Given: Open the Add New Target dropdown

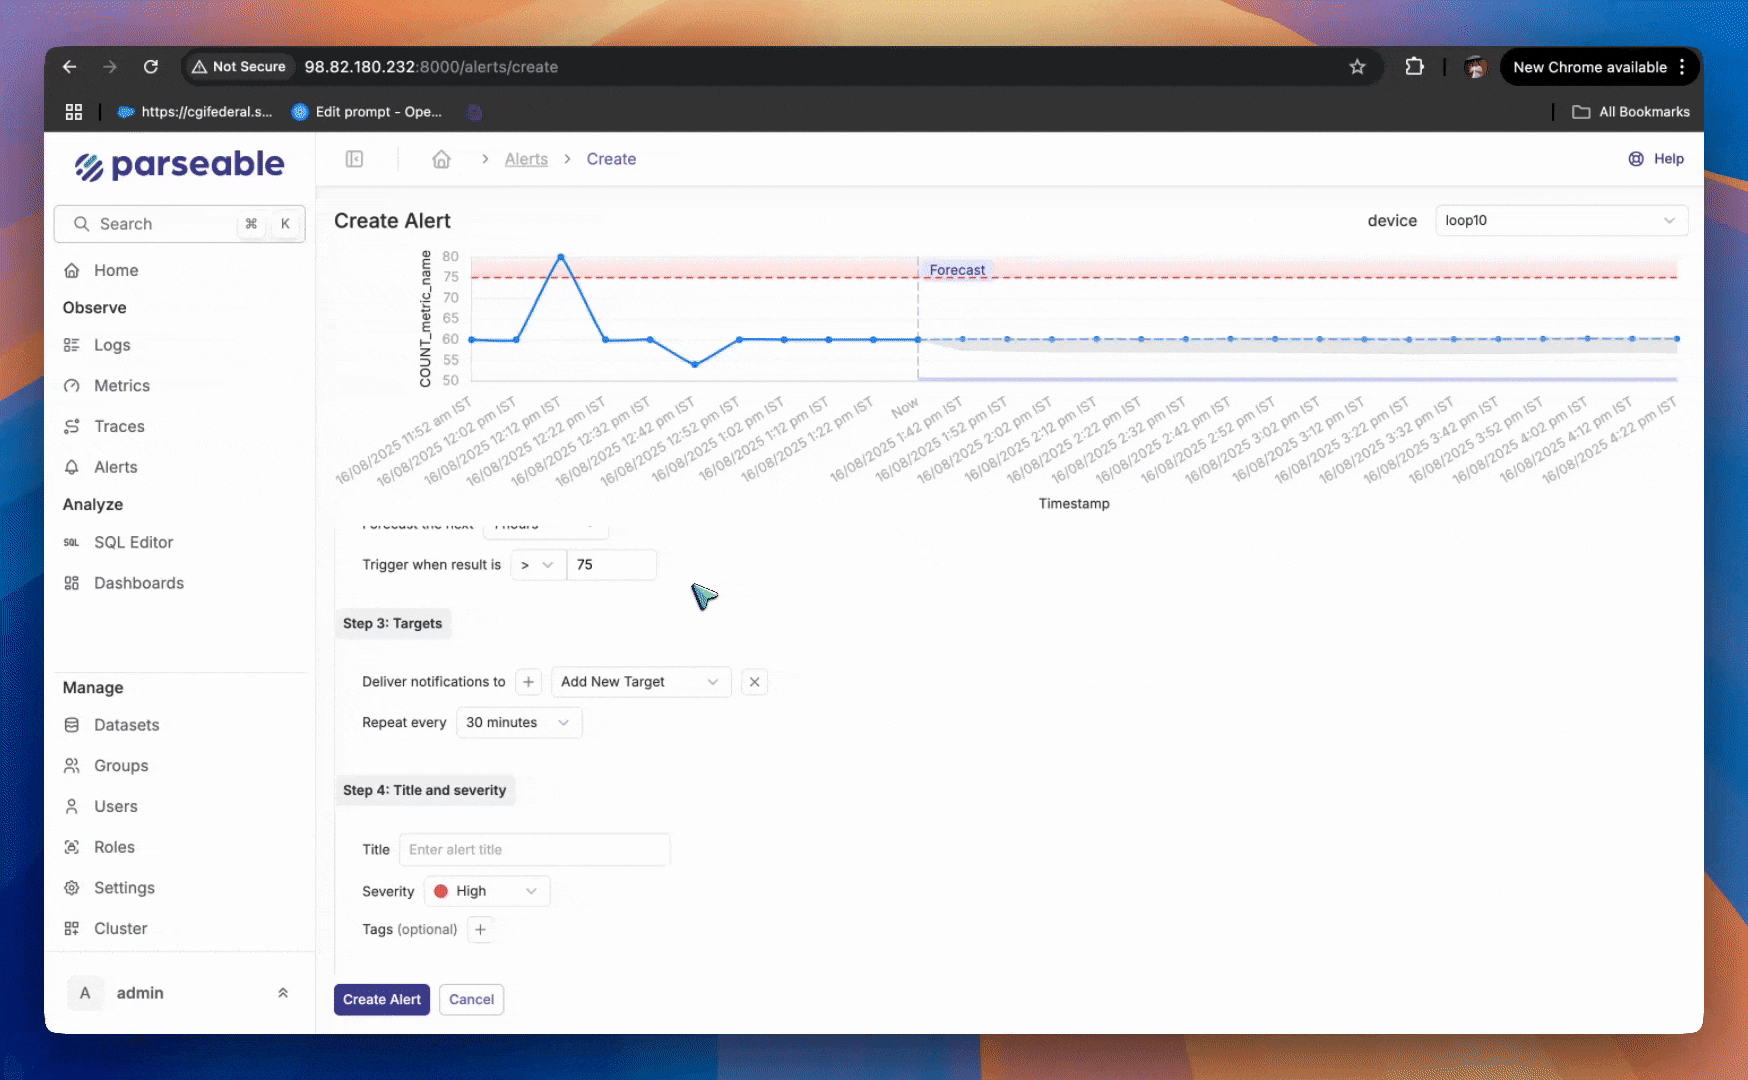Looking at the screenshot, I should pos(640,682).
